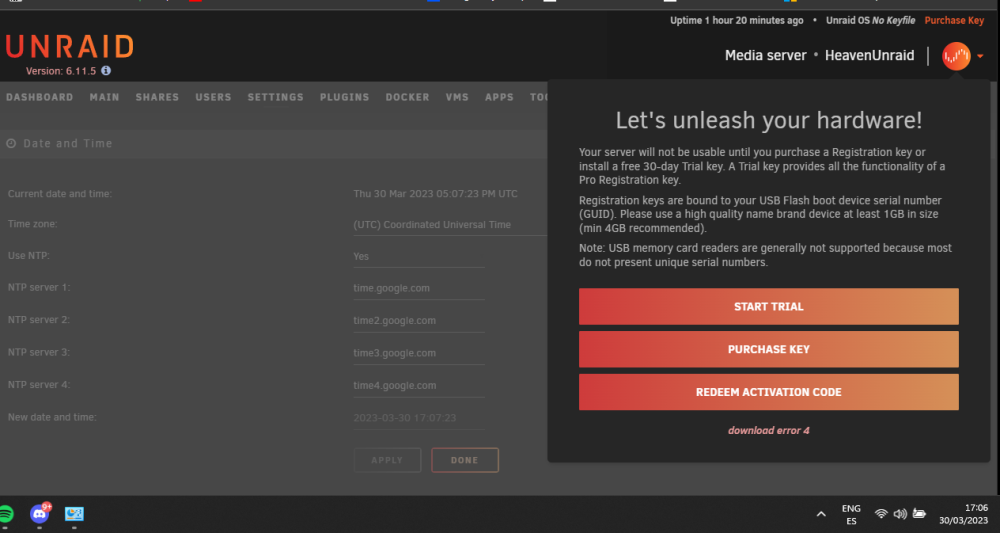Open the Docker tab
The width and height of the screenshot is (1000, 533).
[x=408, y=97]
